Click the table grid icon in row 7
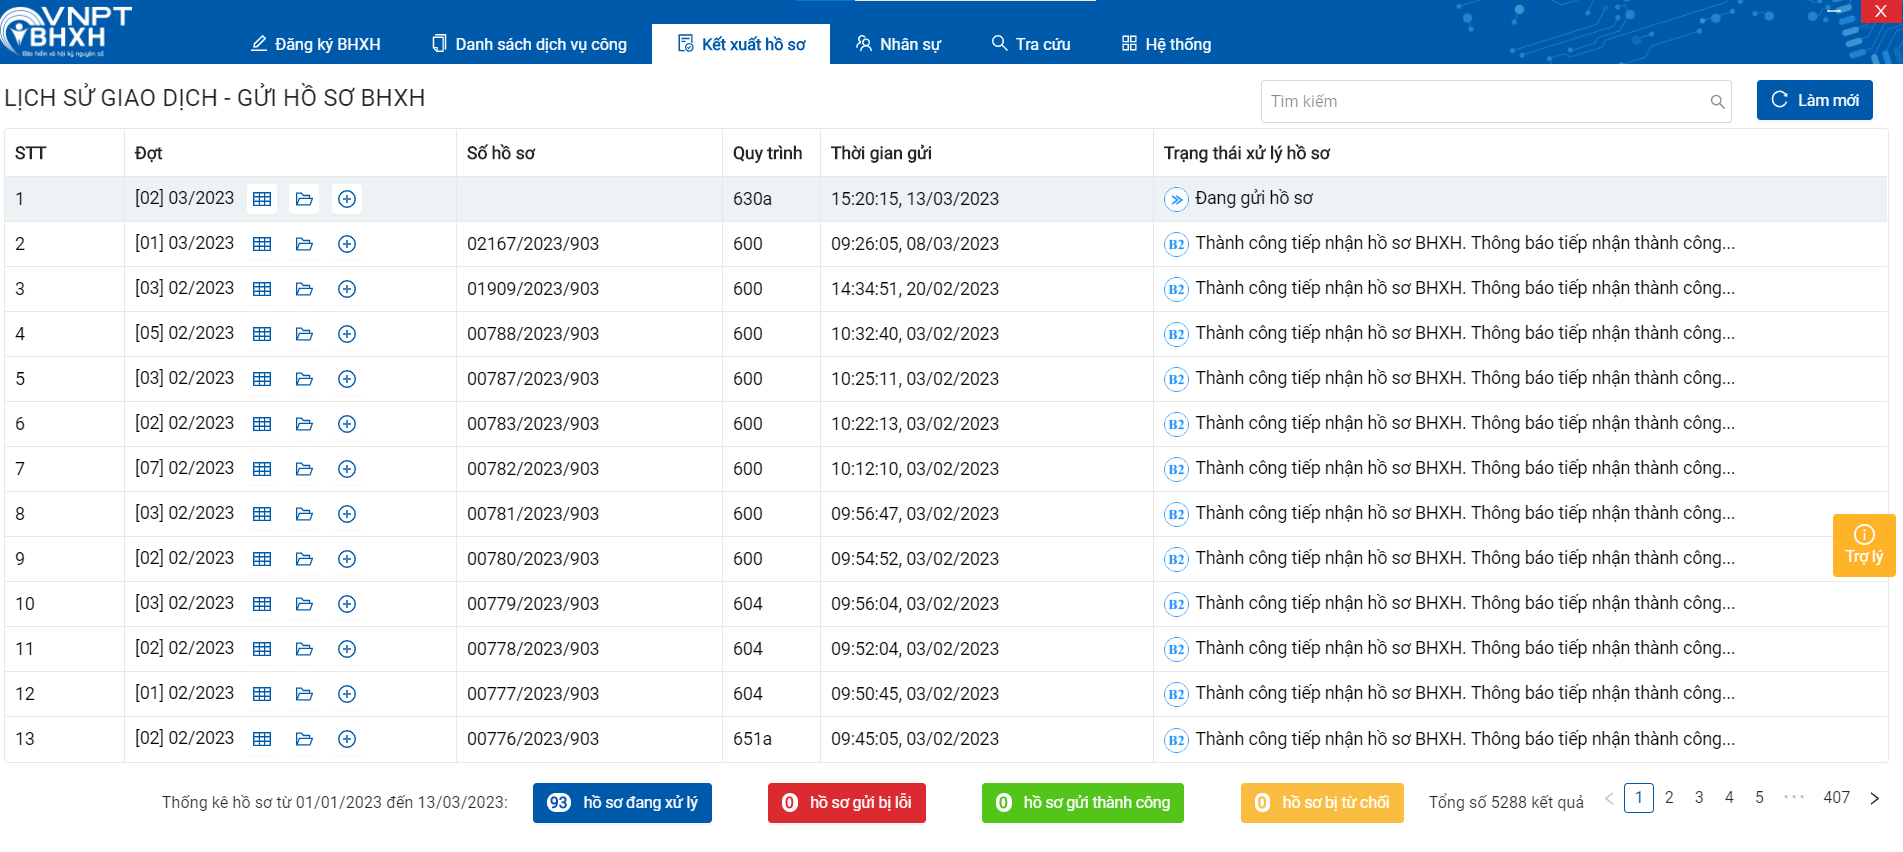The height and width of the screenshot is (852, 1903). (262, 469)
